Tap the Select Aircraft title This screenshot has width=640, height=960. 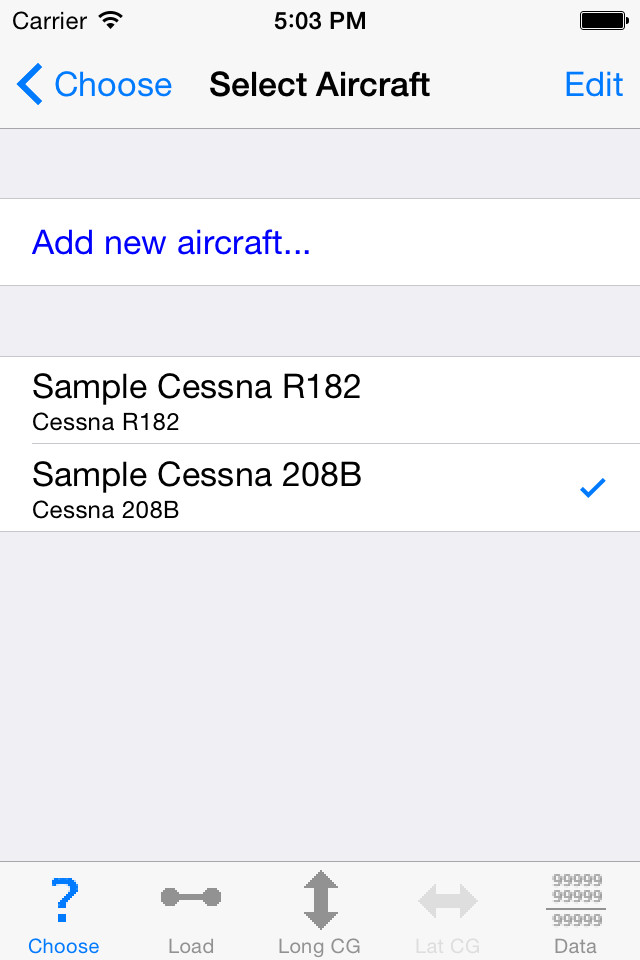[x=320, y=84]
